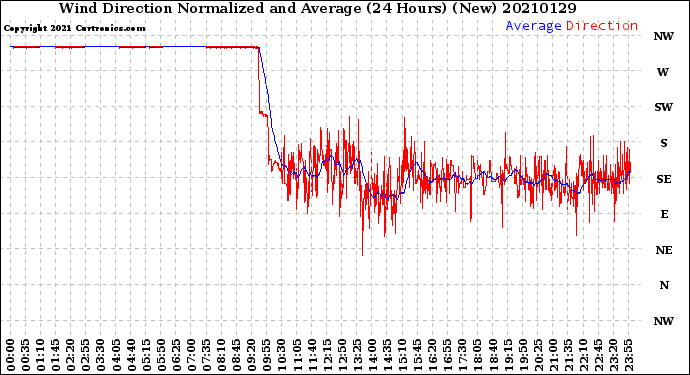Click the time label 10:30
Image resolution: width=690 pixels, height=375 pixels.
coord(282,355)
